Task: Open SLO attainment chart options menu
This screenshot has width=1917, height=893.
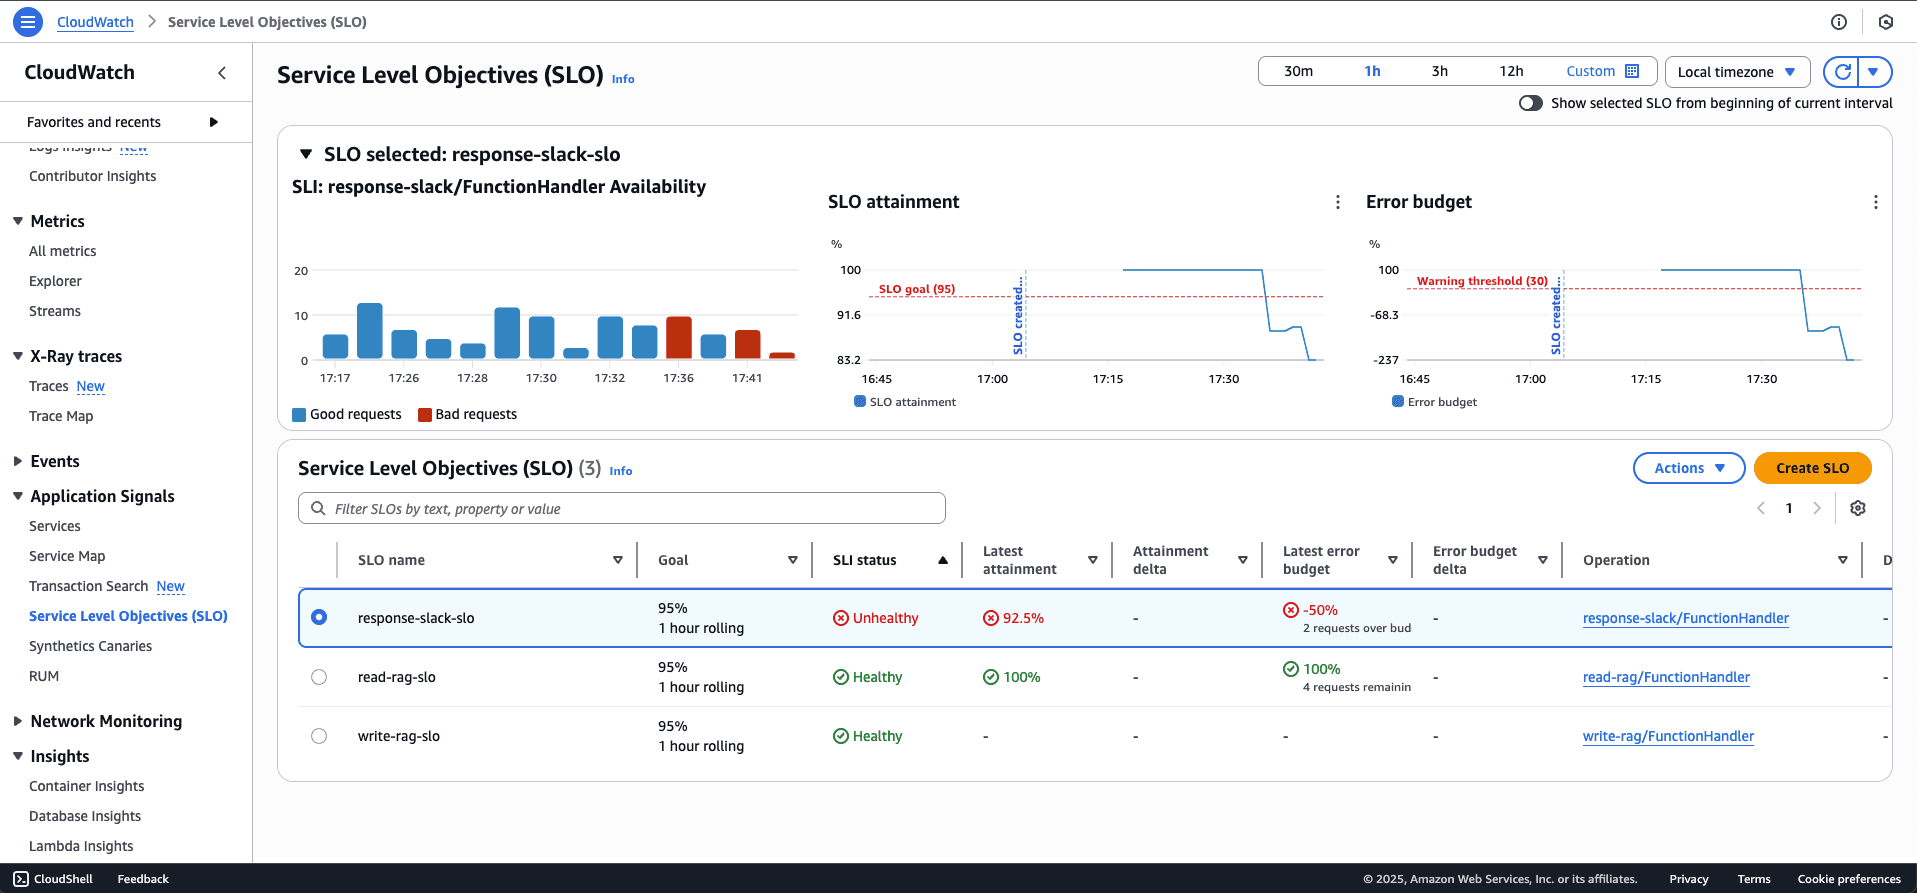Action: 1338,202
